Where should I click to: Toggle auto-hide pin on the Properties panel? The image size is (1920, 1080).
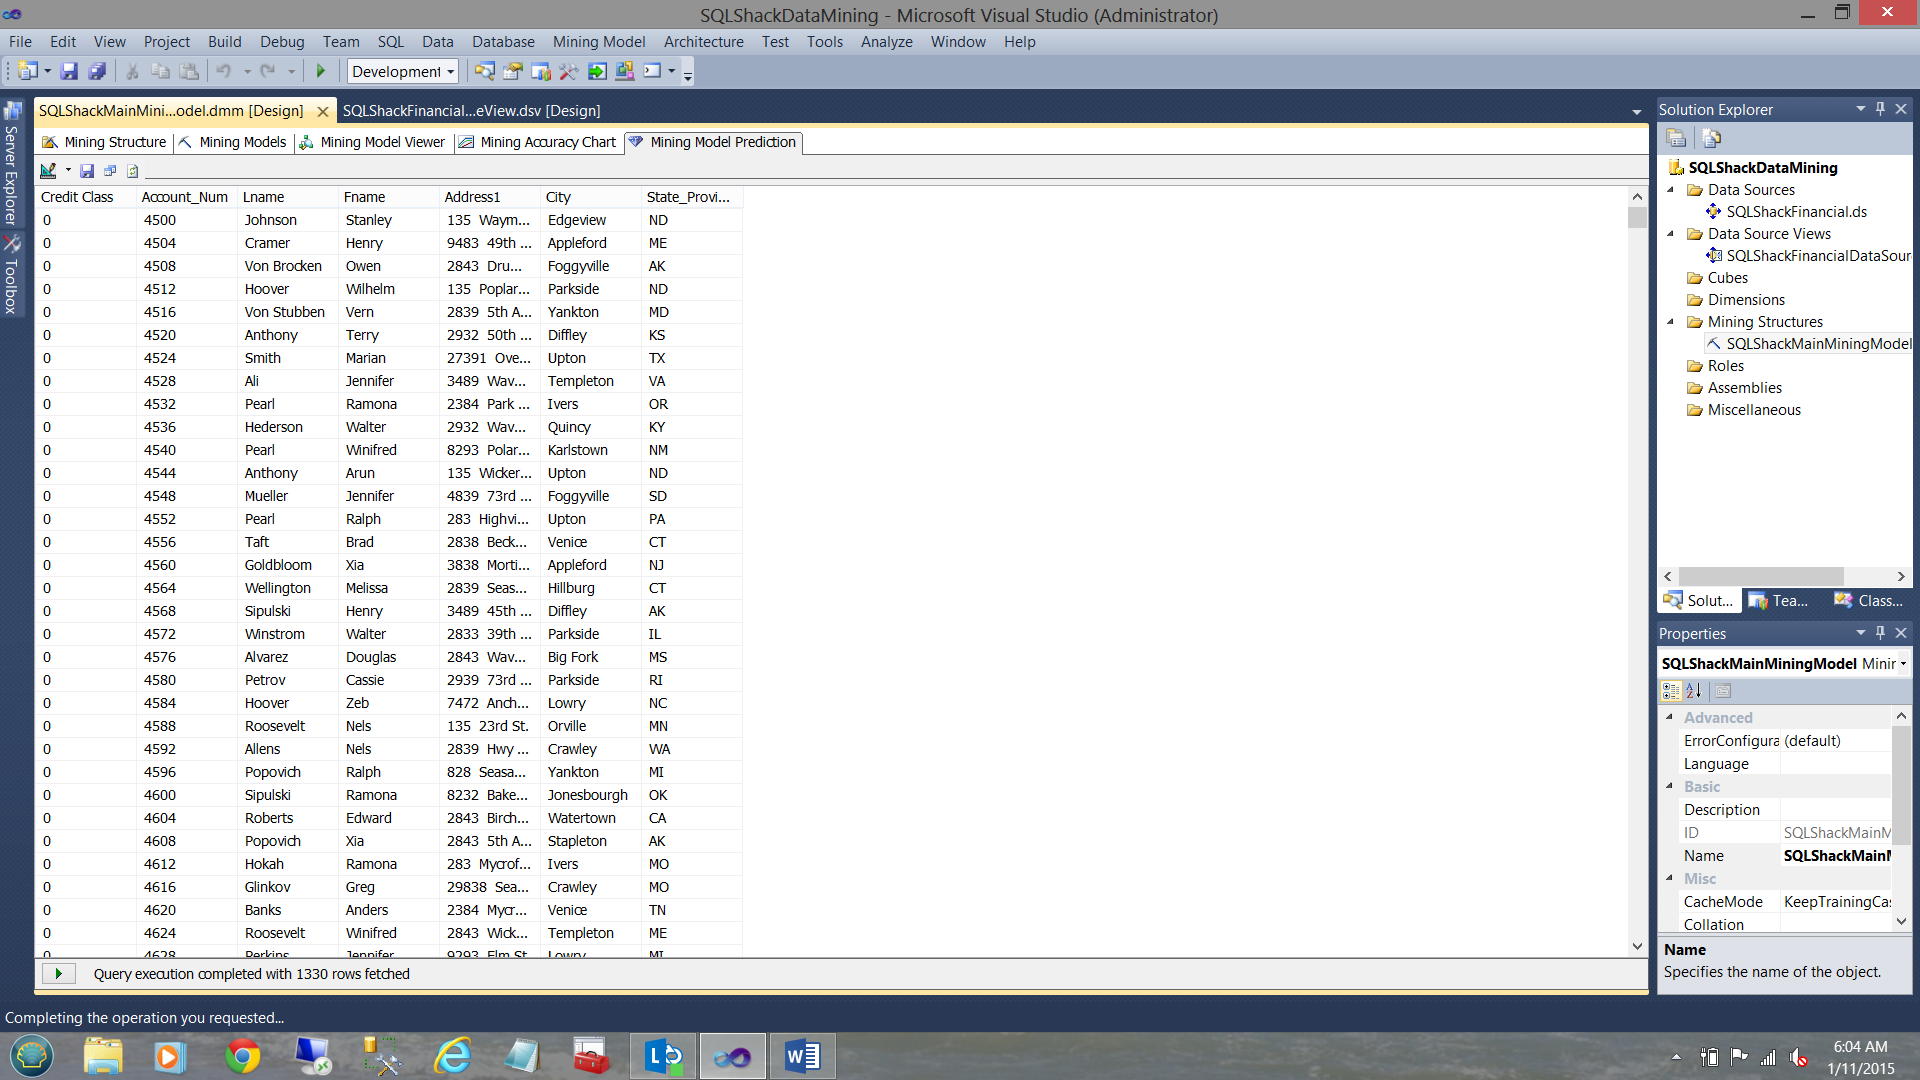point(1880,633)
